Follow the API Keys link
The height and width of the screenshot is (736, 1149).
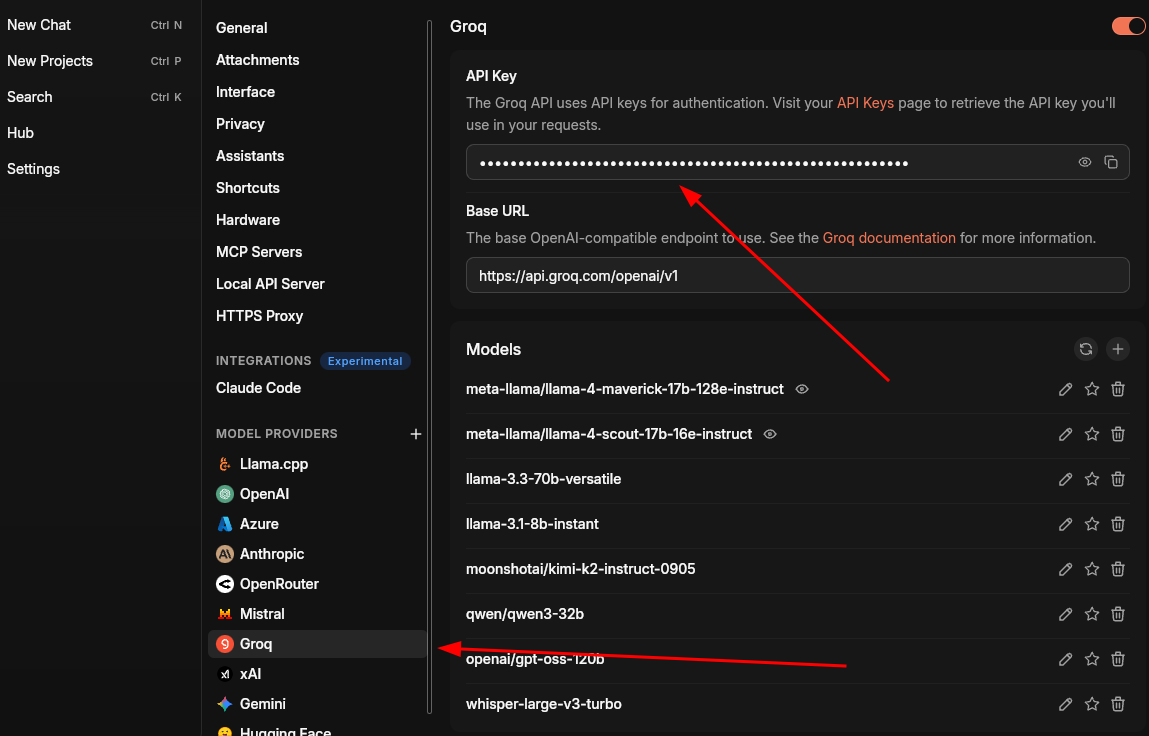click(x=865, y=103)
